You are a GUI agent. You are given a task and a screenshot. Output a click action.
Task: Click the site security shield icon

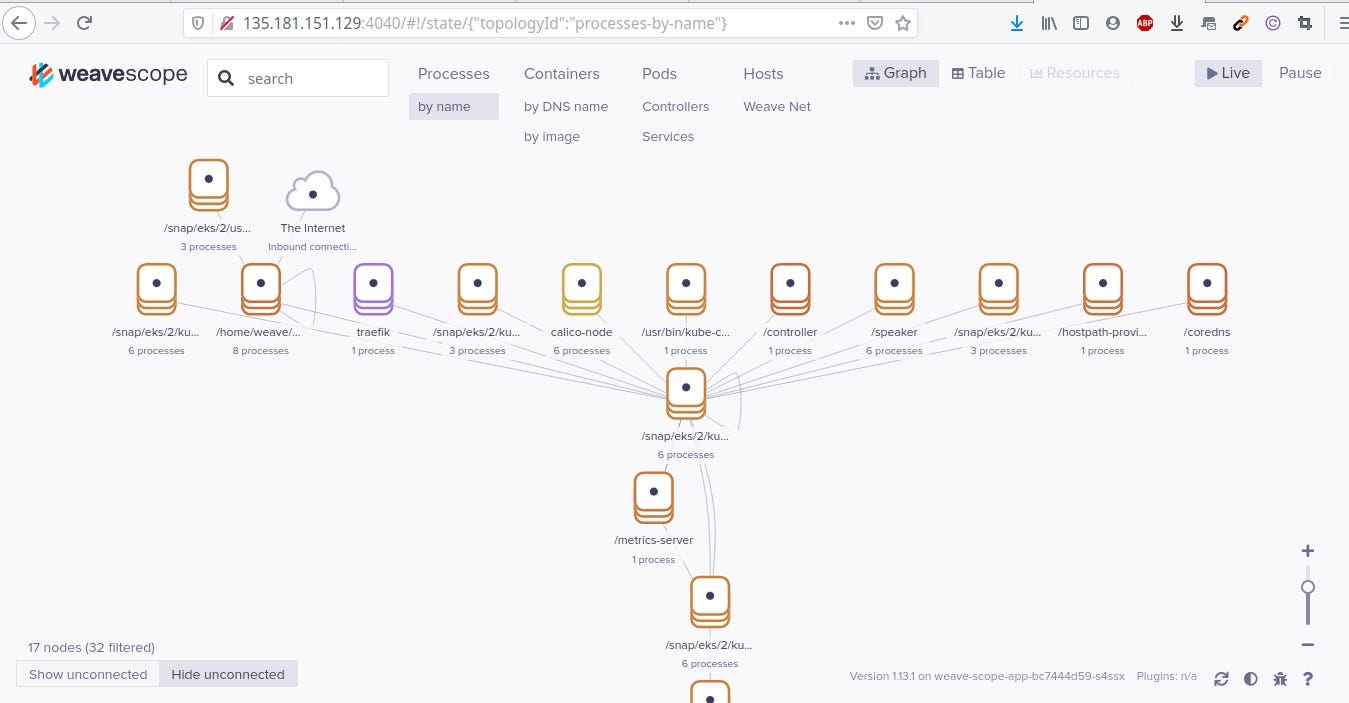[198, 22]
